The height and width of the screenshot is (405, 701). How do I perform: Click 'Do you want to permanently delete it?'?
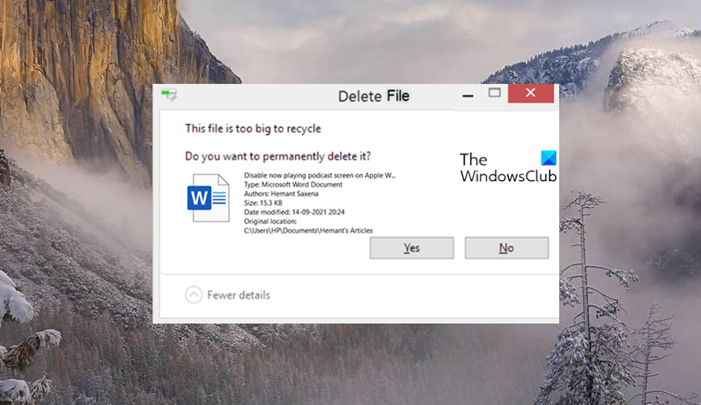point(278,156)
